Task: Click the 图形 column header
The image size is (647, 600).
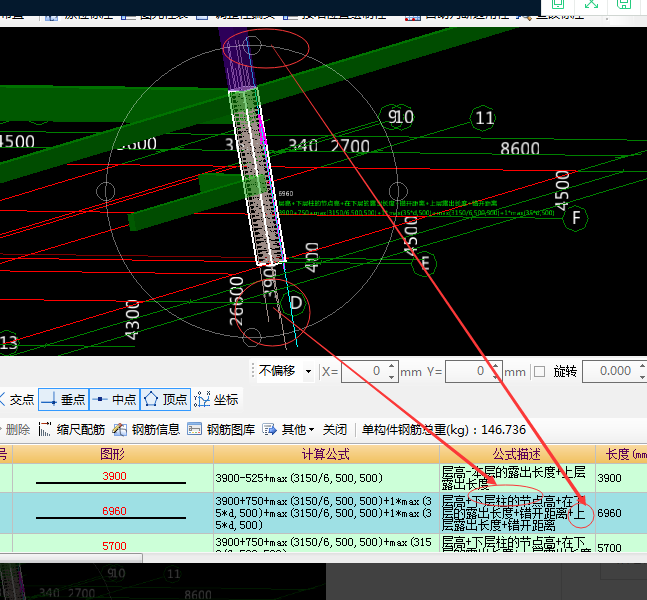Action: pos(113,454)
